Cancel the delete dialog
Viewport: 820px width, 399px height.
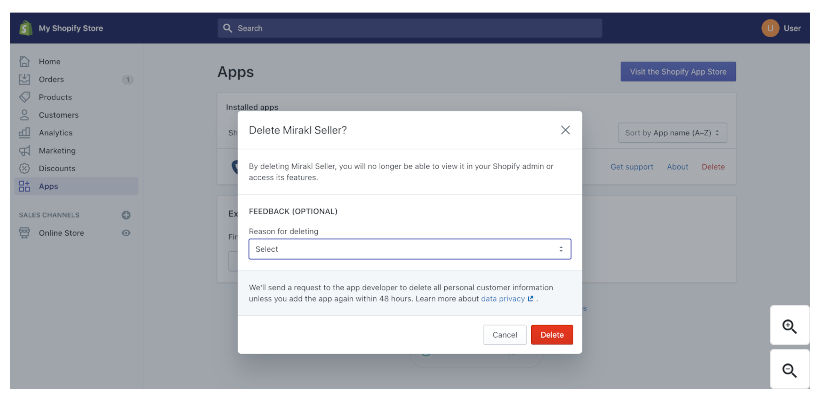coord(505,335)
